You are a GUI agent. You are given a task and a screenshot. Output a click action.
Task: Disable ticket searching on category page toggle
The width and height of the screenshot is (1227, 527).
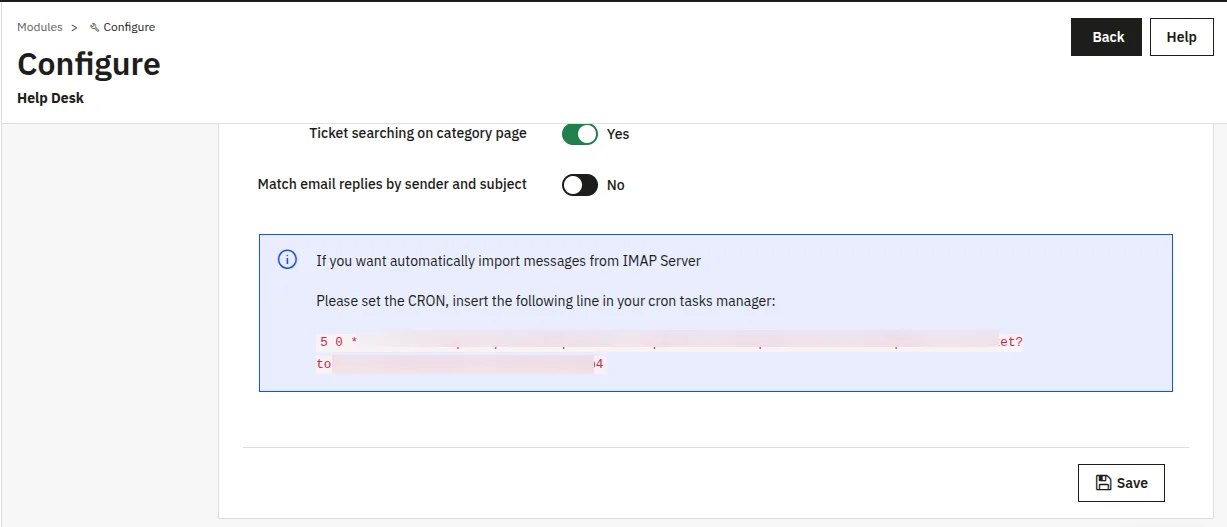[580, 134]
